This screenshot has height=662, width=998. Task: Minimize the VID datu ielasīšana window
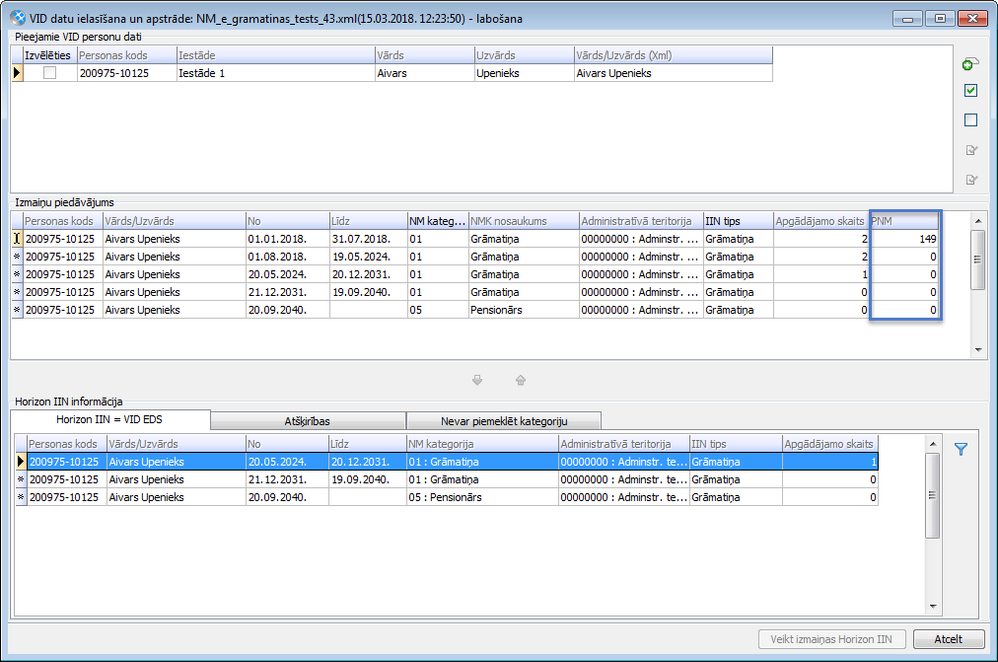pos(908,18)
